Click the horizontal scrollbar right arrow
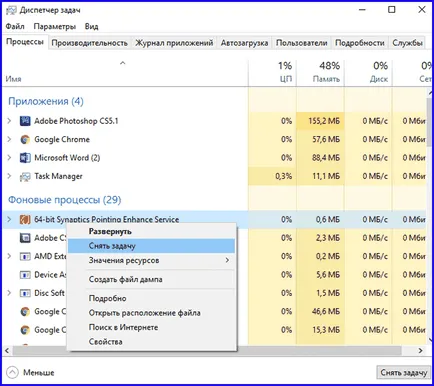Screen dimensions: 434x386 click(x=421, y=350)
